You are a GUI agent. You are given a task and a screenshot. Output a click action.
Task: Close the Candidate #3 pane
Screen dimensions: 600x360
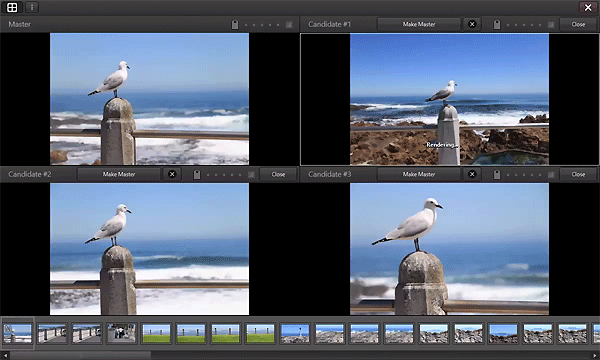coord(578,174)
